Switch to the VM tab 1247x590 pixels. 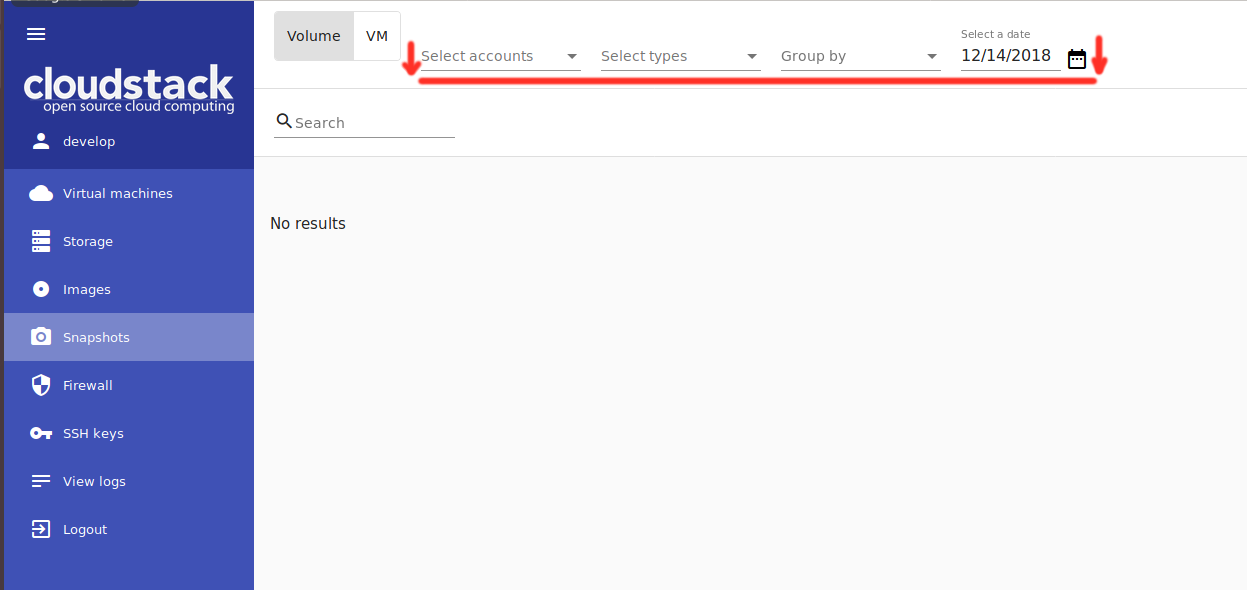pos(377,35)
